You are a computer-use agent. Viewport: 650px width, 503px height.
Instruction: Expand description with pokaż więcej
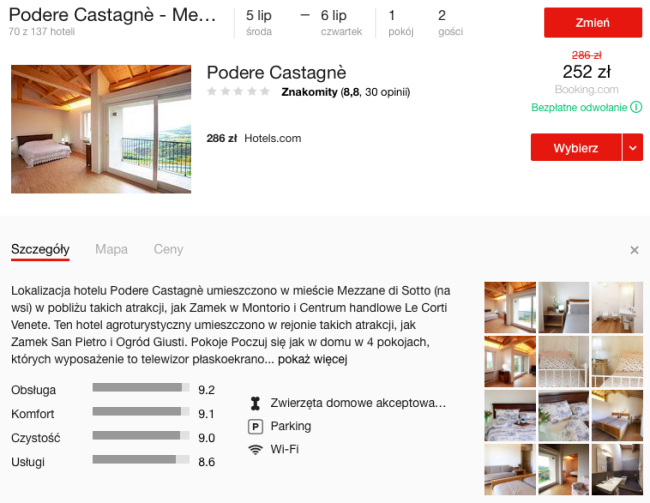click(312, 359)
